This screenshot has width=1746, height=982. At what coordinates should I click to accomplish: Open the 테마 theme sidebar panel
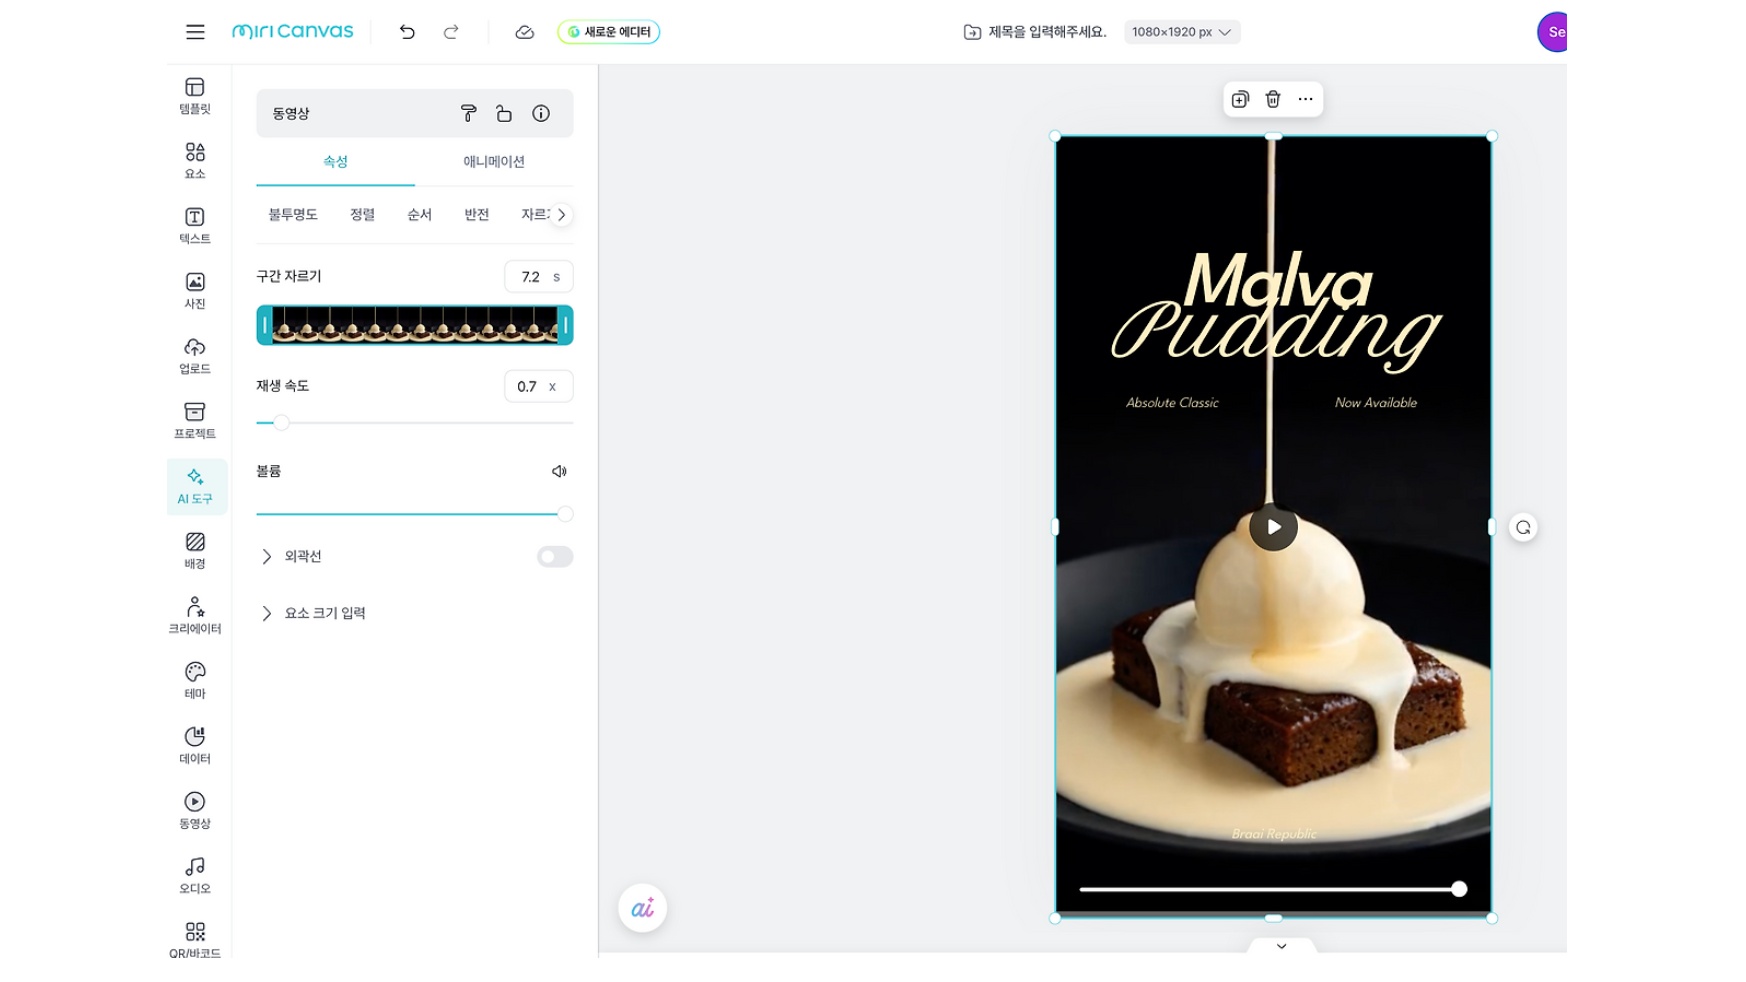pos(195,681)
